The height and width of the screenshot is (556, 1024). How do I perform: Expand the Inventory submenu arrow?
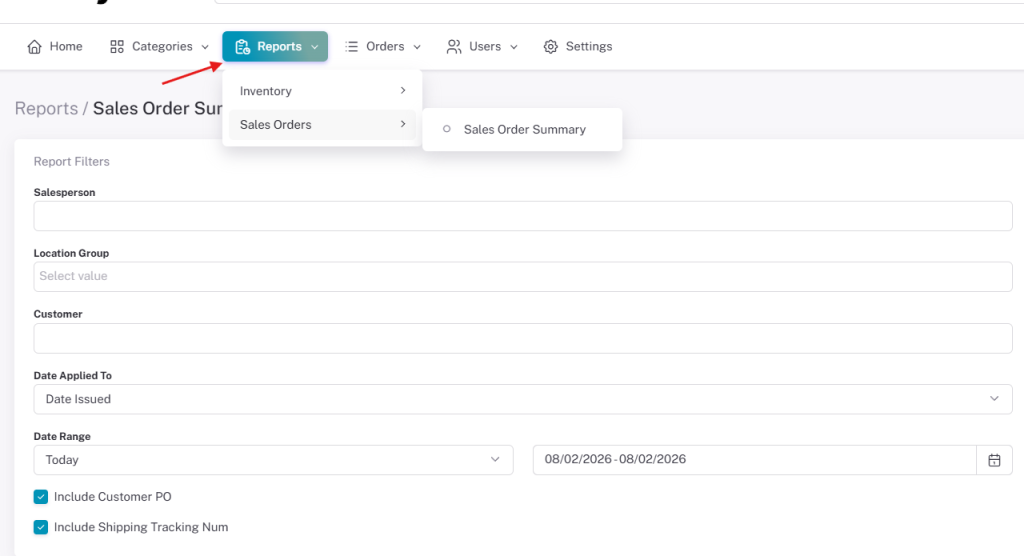pyautogui.click(x=403, y=90)
